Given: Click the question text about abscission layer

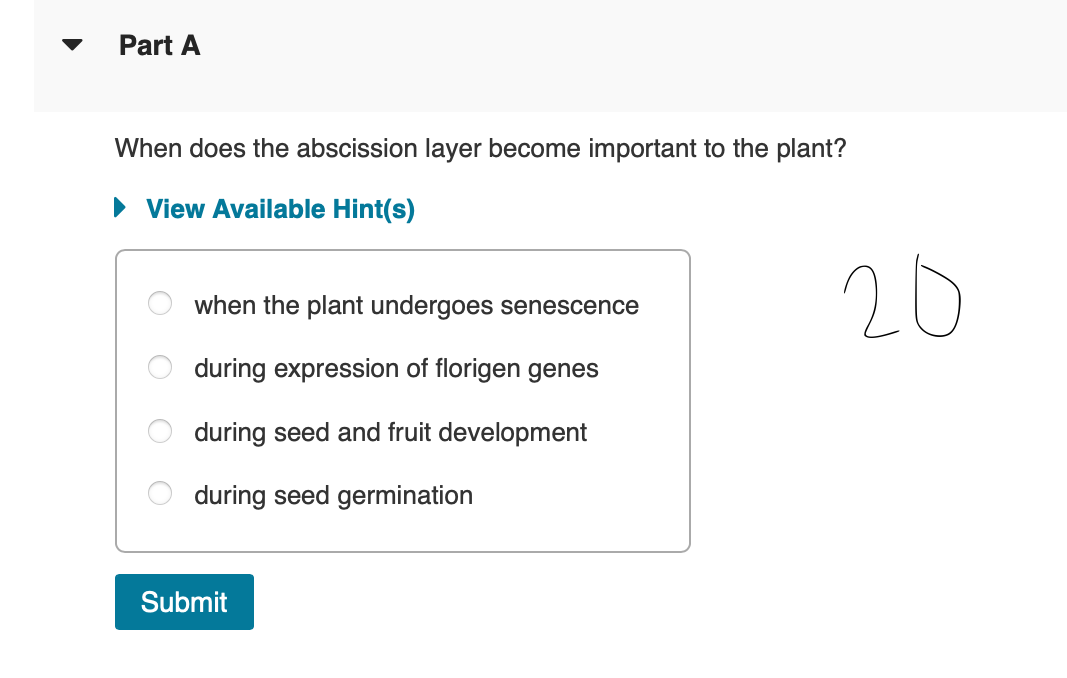Looking at the screenshot, I should coord(480,148).
